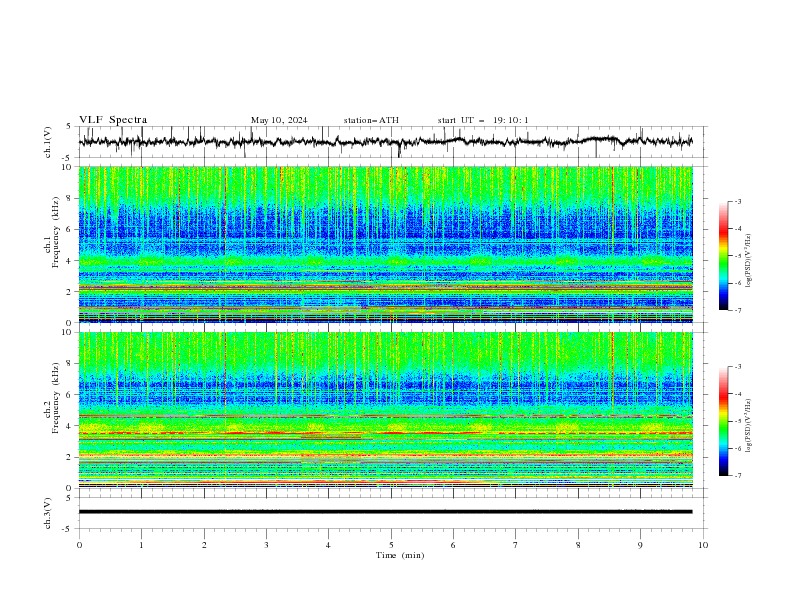792x612 pixels.
Task: Click time axis tick label "5"
Action: (391, 545)
